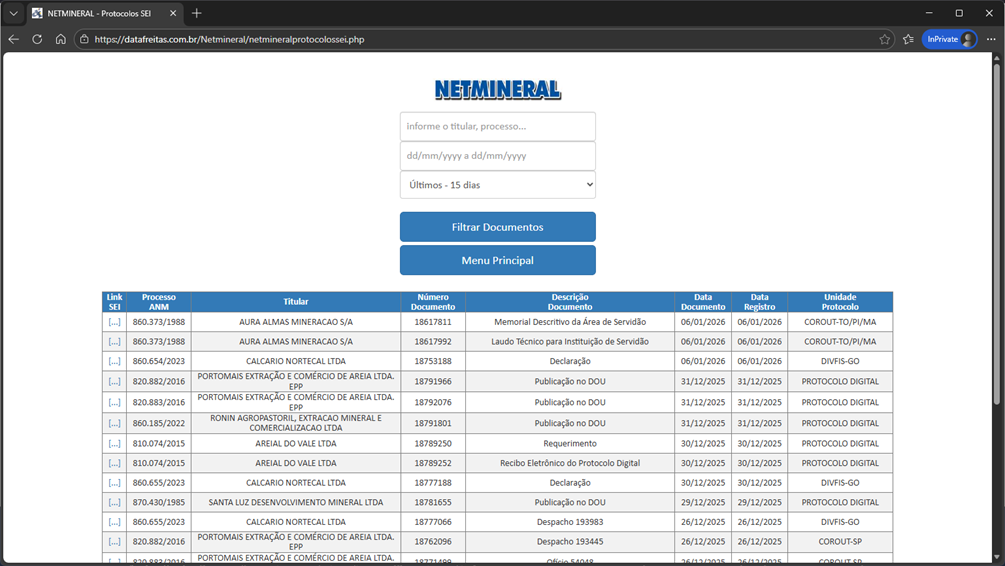The height and width of the screenshot is (566, 1005).
Task: Click the scrollbar down arrow
Action: (996, 558)
